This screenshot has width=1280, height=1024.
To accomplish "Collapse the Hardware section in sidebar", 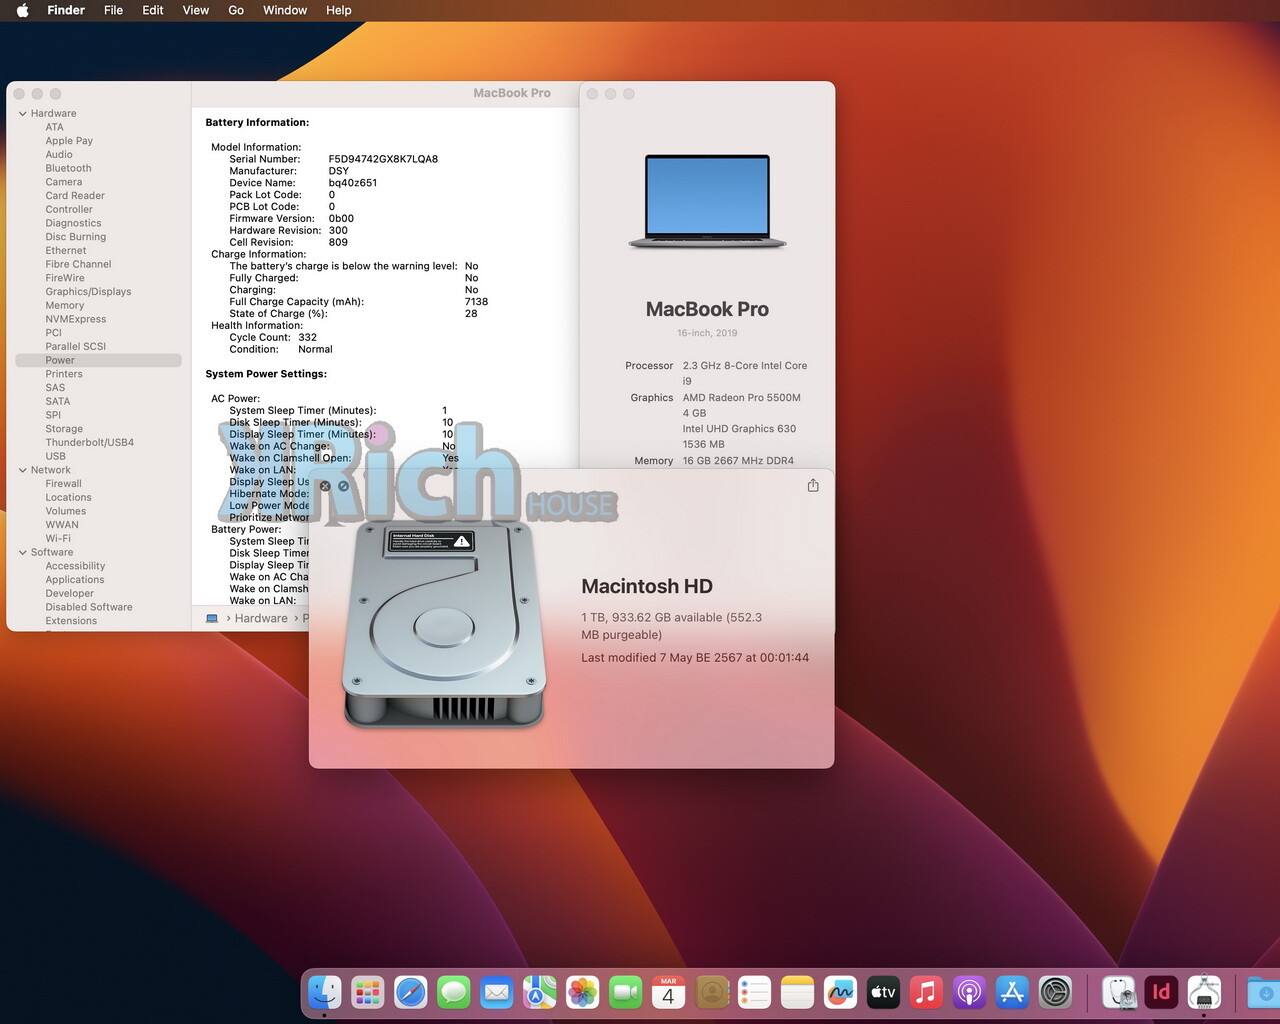I will pos(22,114).
